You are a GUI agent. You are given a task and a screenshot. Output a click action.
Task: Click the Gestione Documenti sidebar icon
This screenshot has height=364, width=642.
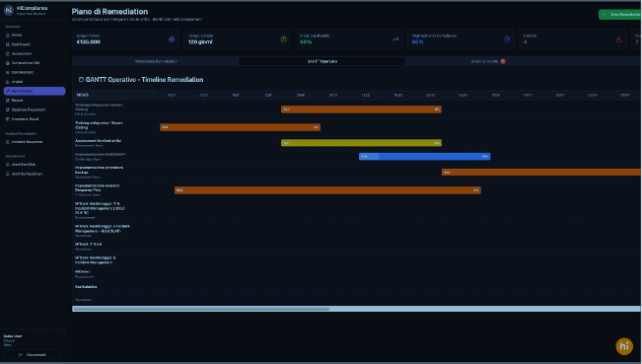coord(7,110)
